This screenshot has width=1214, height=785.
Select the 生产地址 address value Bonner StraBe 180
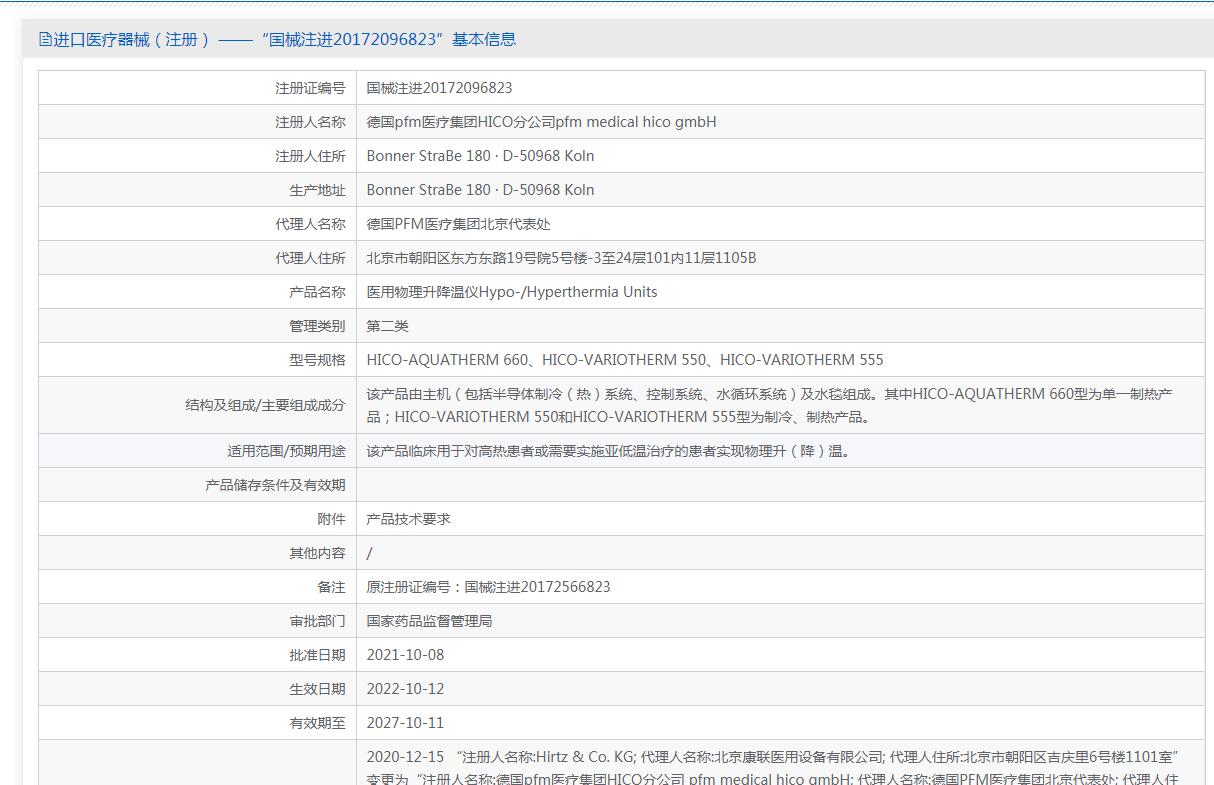480,190
